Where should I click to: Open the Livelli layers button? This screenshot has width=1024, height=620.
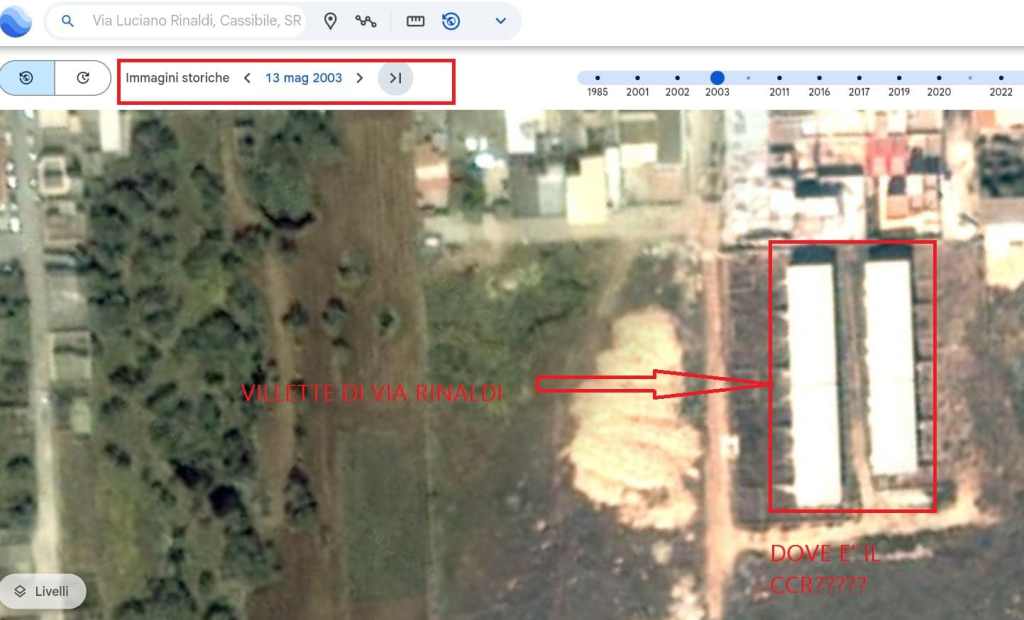click(x=43, y=591)
